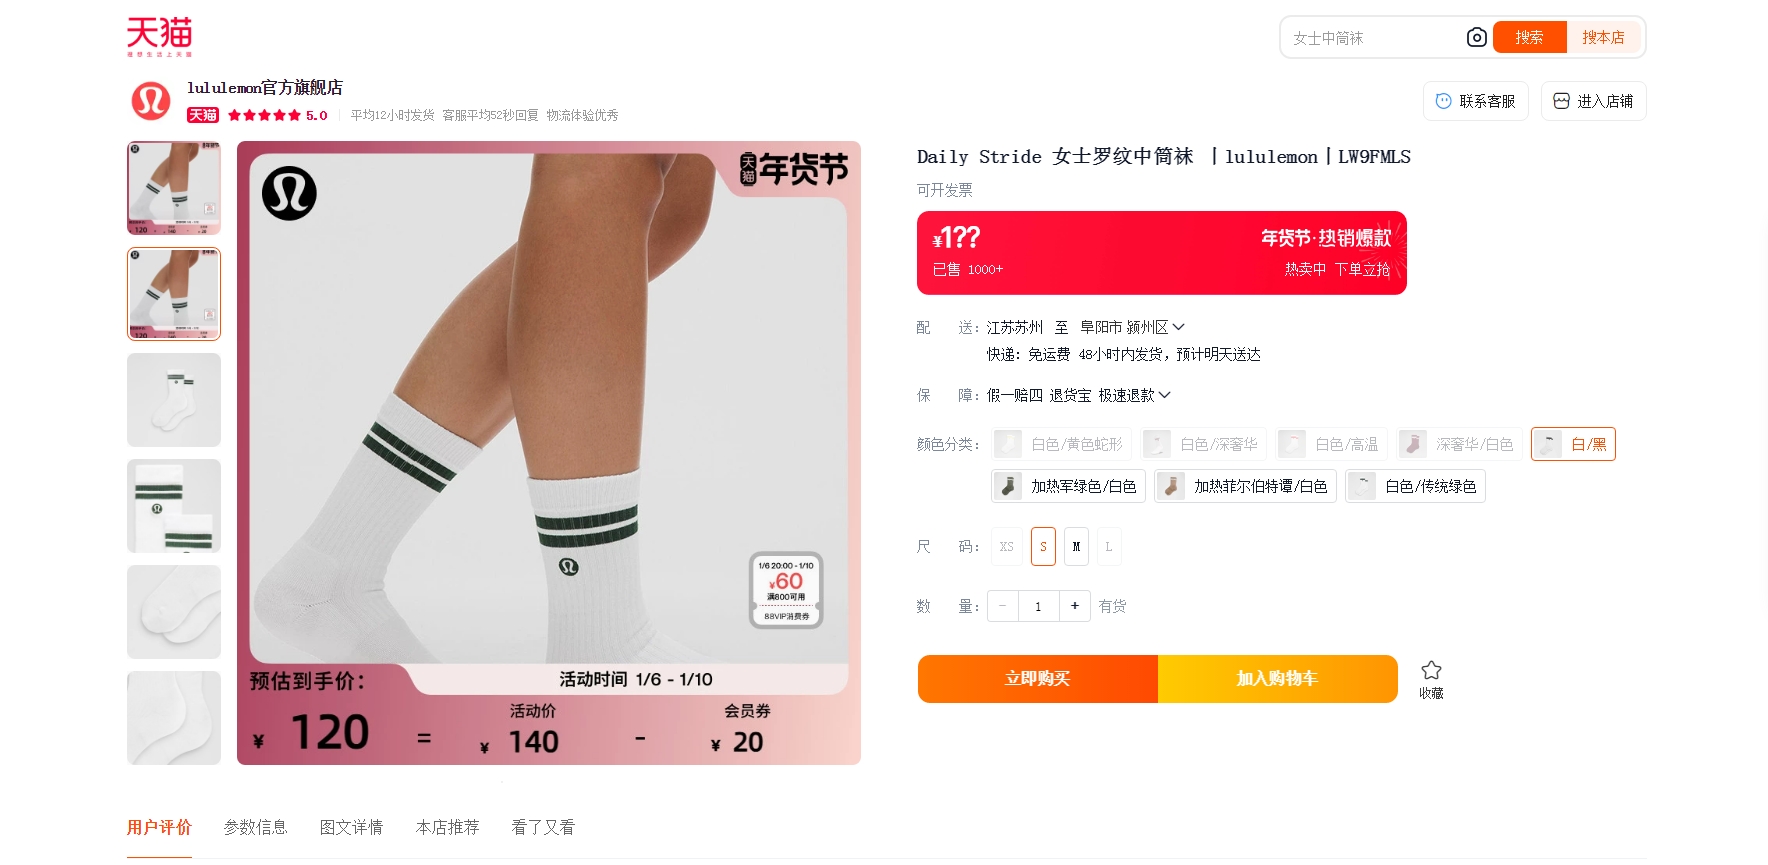1768x865 pixels.
Task: Decrease quantity with the minus button
Action: point(1002,606)
